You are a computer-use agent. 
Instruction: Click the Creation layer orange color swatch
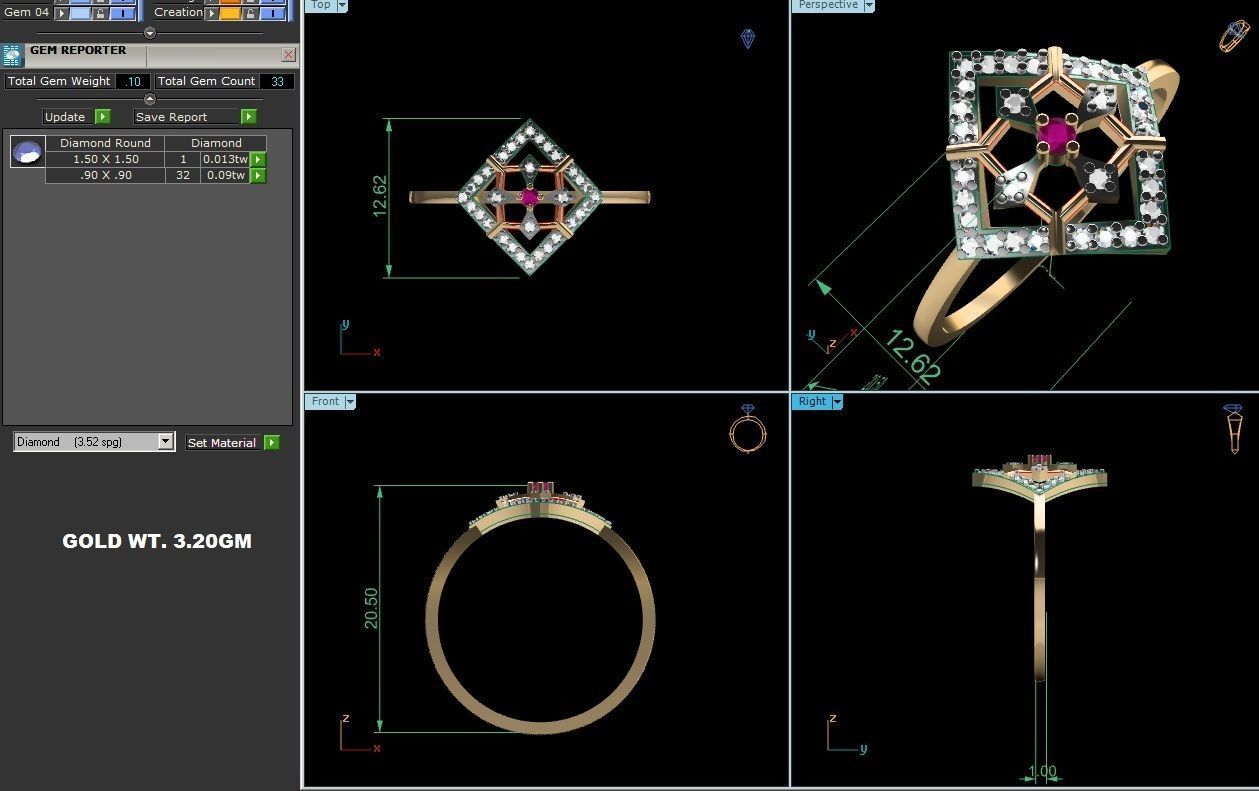coord(230,13)
